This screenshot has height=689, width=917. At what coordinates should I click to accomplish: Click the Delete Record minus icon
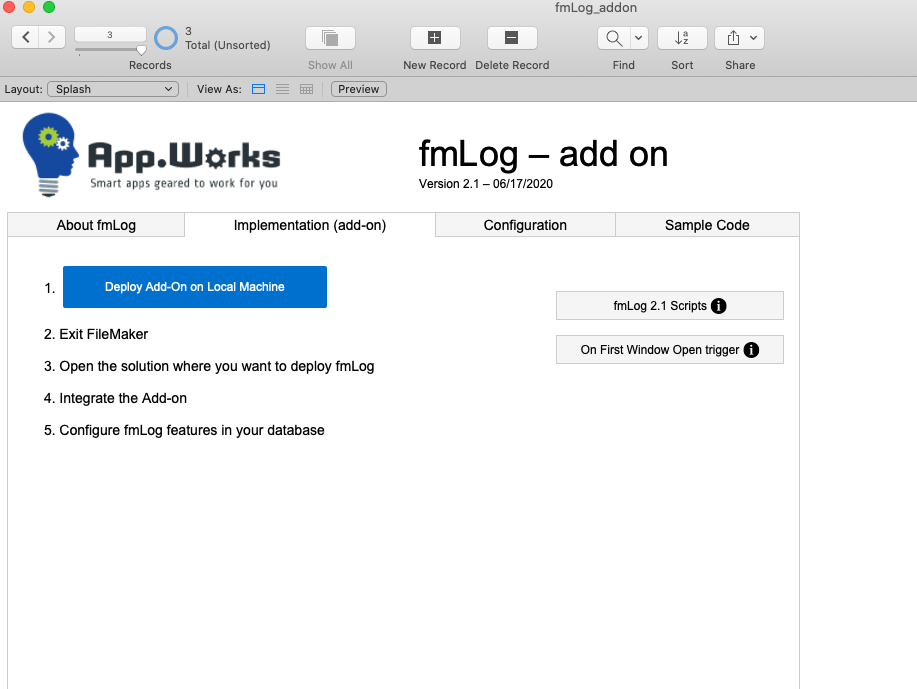512,38
